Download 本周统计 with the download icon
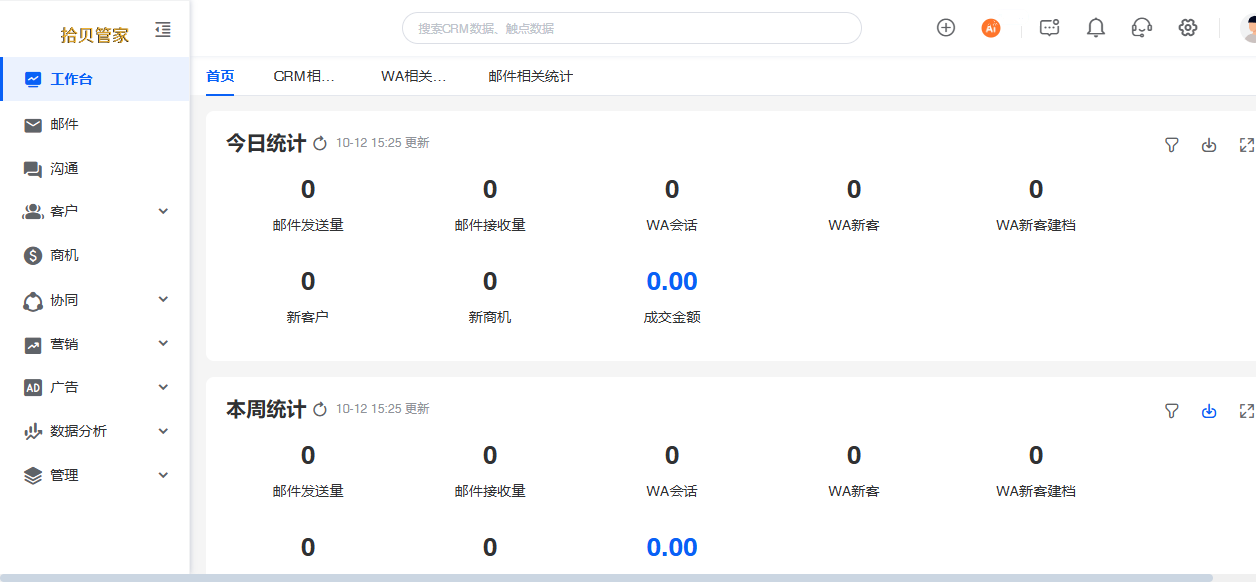The image size is (1256, 582). [1209, 411]
